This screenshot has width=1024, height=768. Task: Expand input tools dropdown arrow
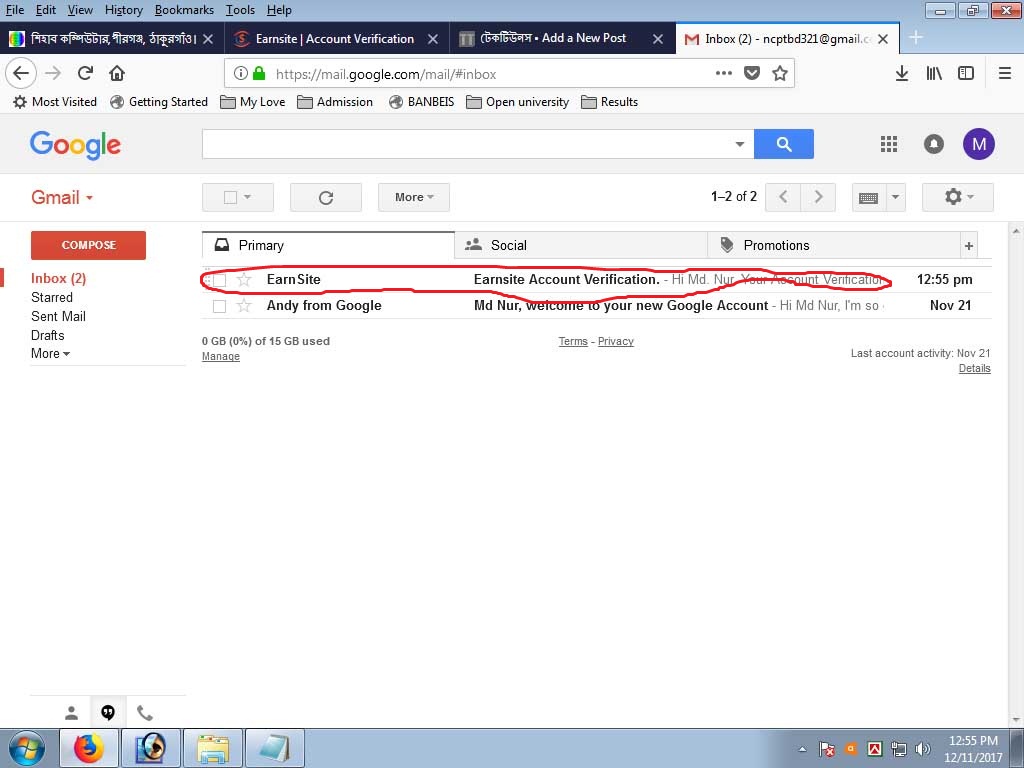click(896, 197)
